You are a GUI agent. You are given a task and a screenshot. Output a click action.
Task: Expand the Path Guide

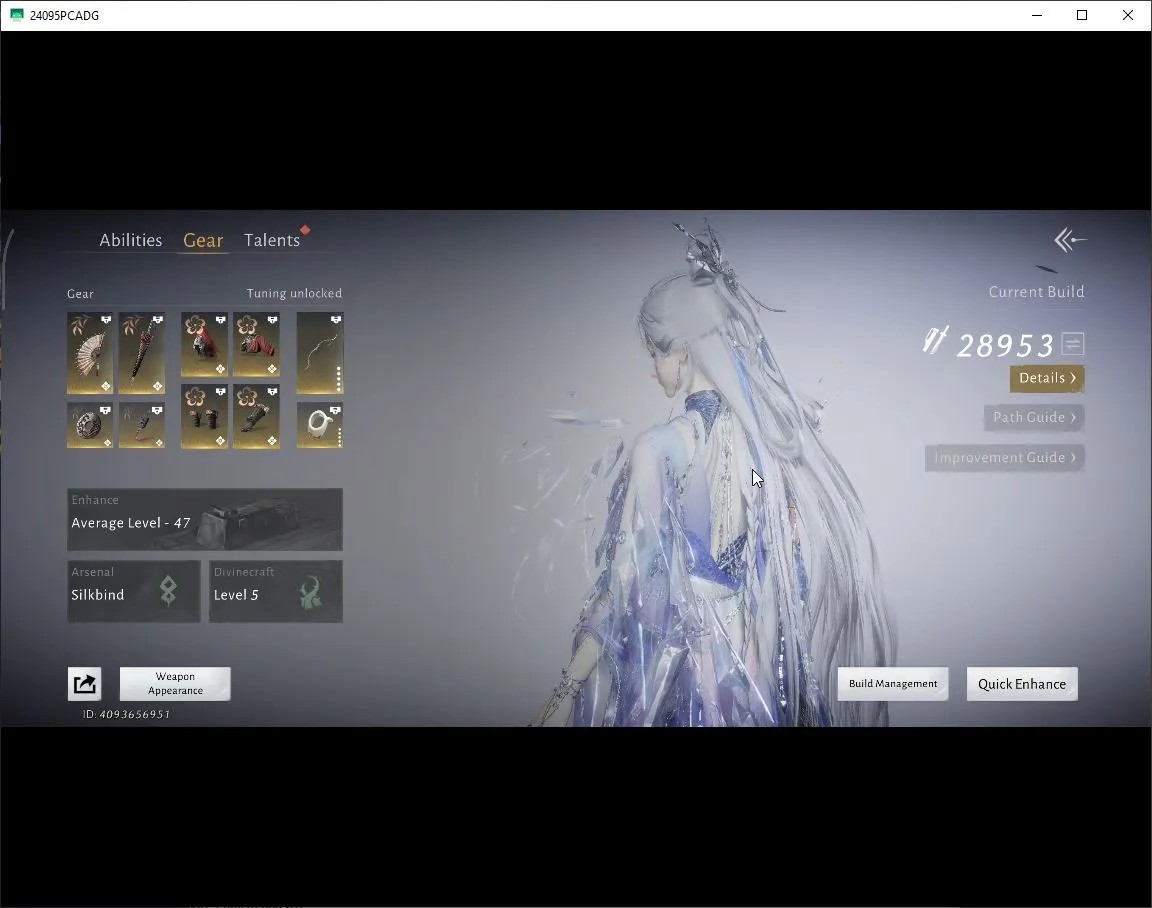point(1034,417)
